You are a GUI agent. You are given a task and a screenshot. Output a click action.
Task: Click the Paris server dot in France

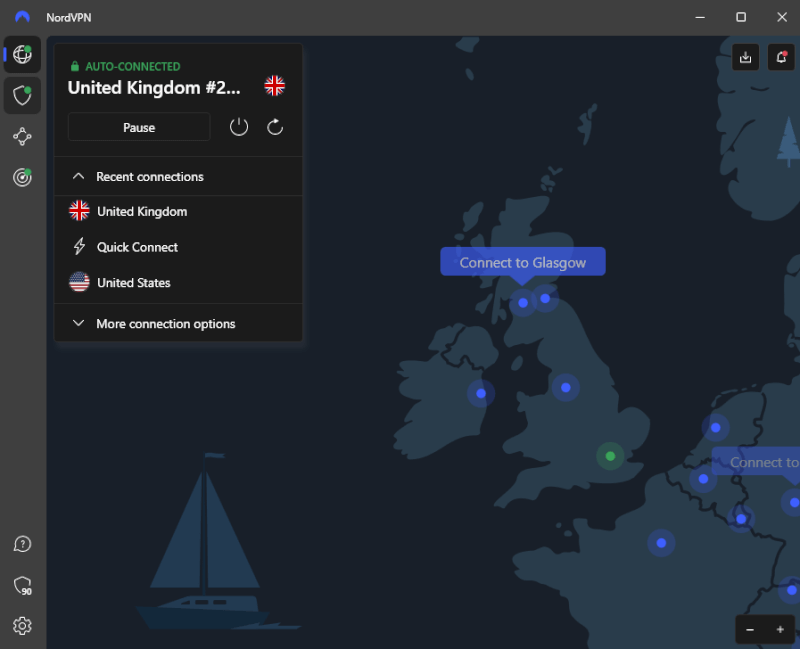[661, 543]
